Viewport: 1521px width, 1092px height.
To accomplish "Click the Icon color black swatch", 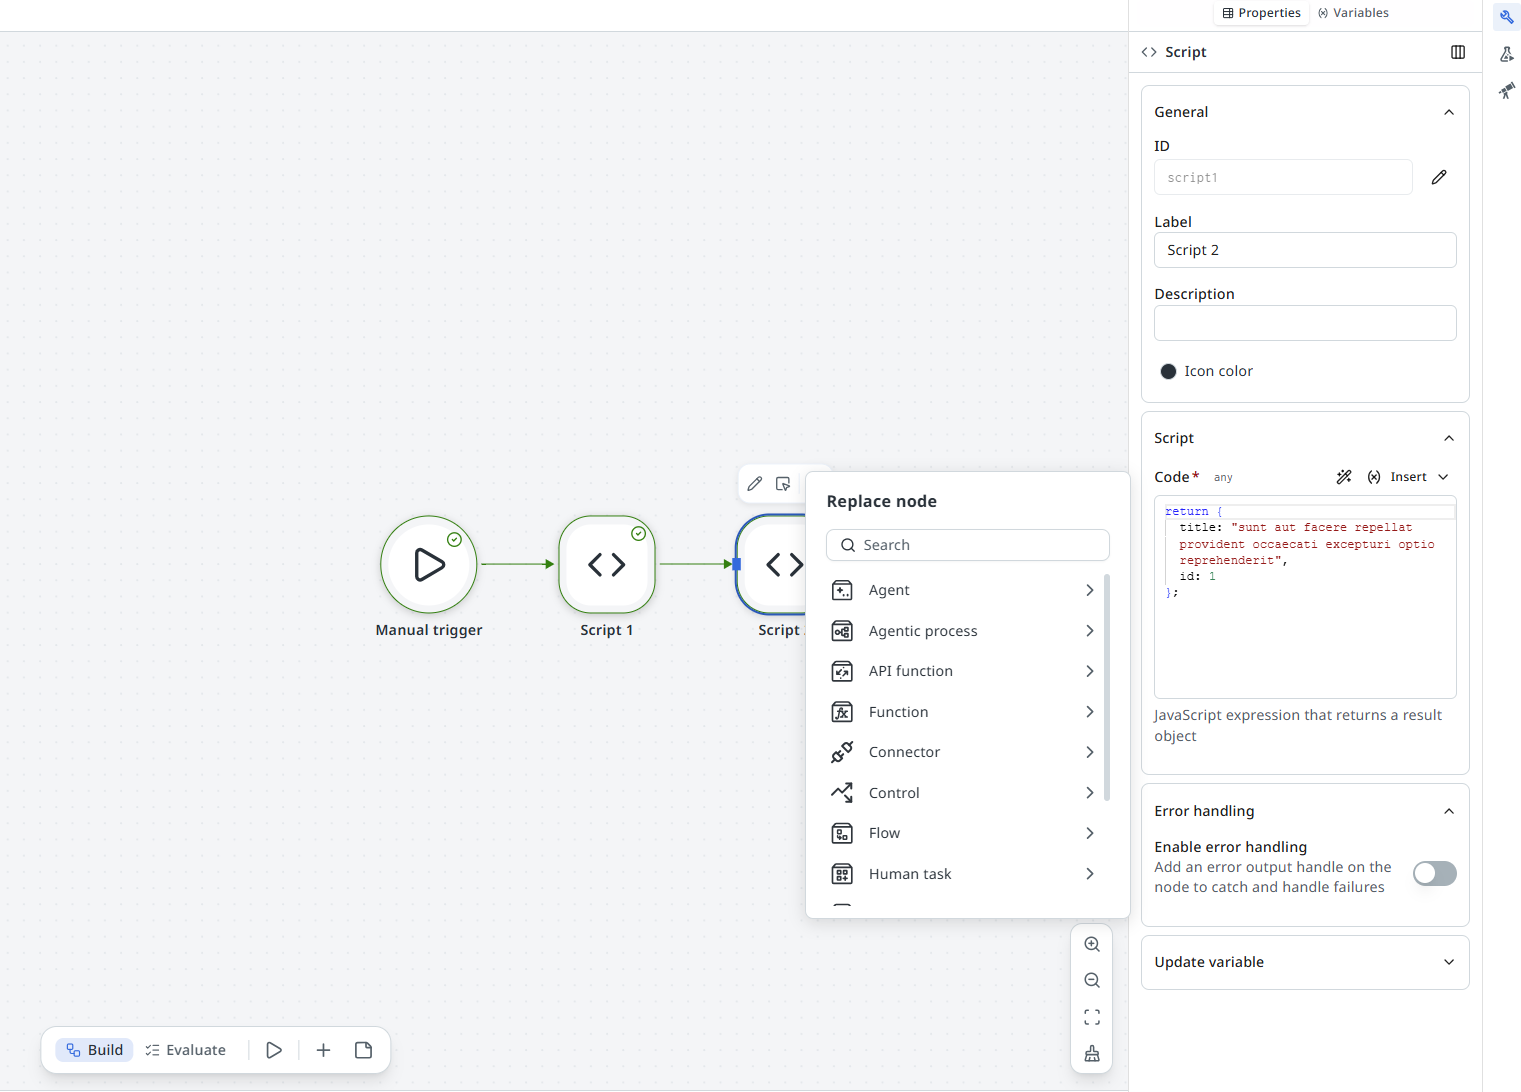I will [x=1168, y=371].
